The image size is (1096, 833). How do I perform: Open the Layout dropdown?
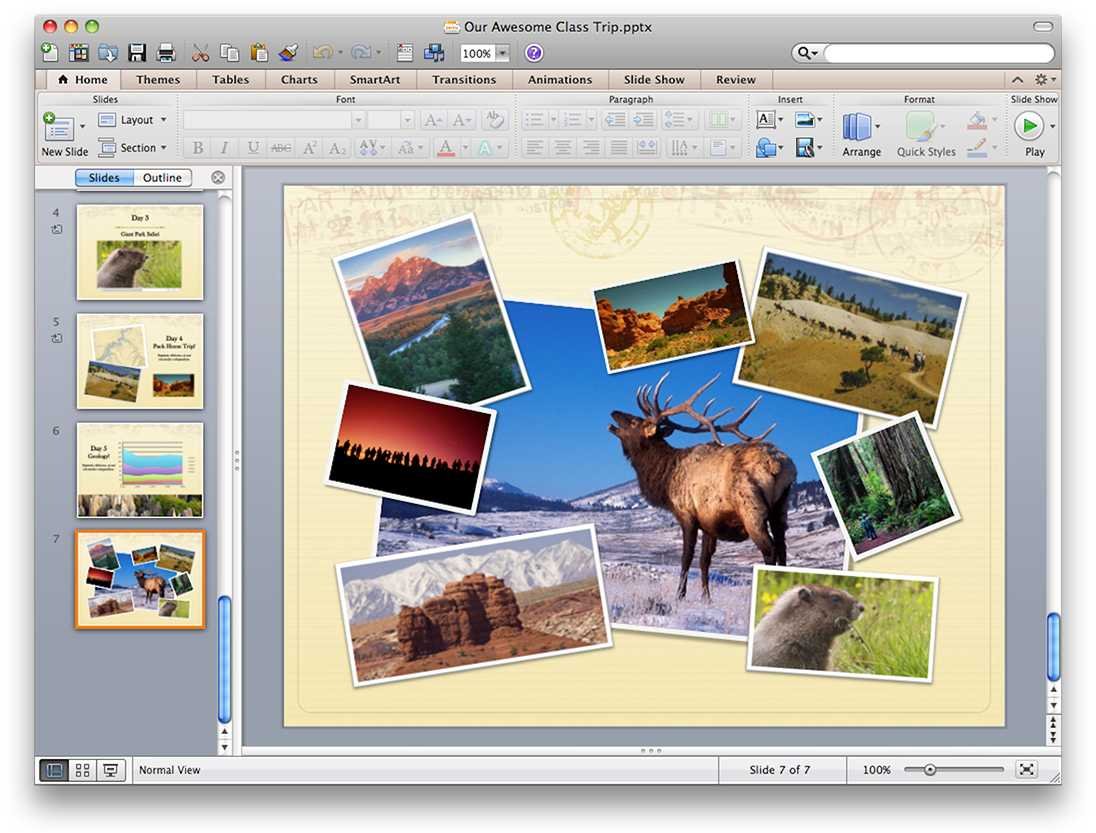pos(133,119)
